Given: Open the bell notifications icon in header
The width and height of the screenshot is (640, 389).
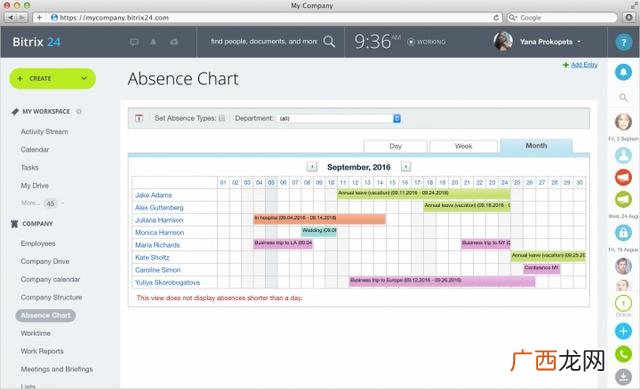Looking at the screenshot, I should coord(153,42).
